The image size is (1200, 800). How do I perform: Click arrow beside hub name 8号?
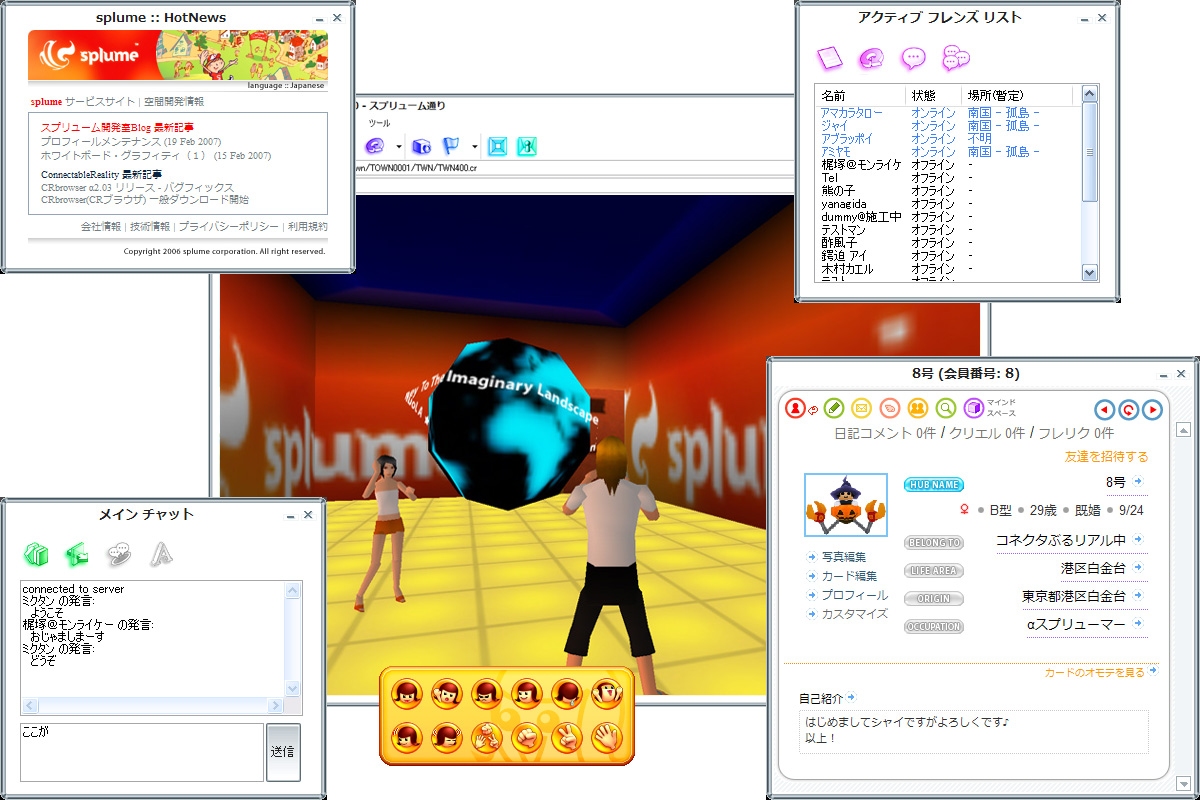pos(1138,481)
